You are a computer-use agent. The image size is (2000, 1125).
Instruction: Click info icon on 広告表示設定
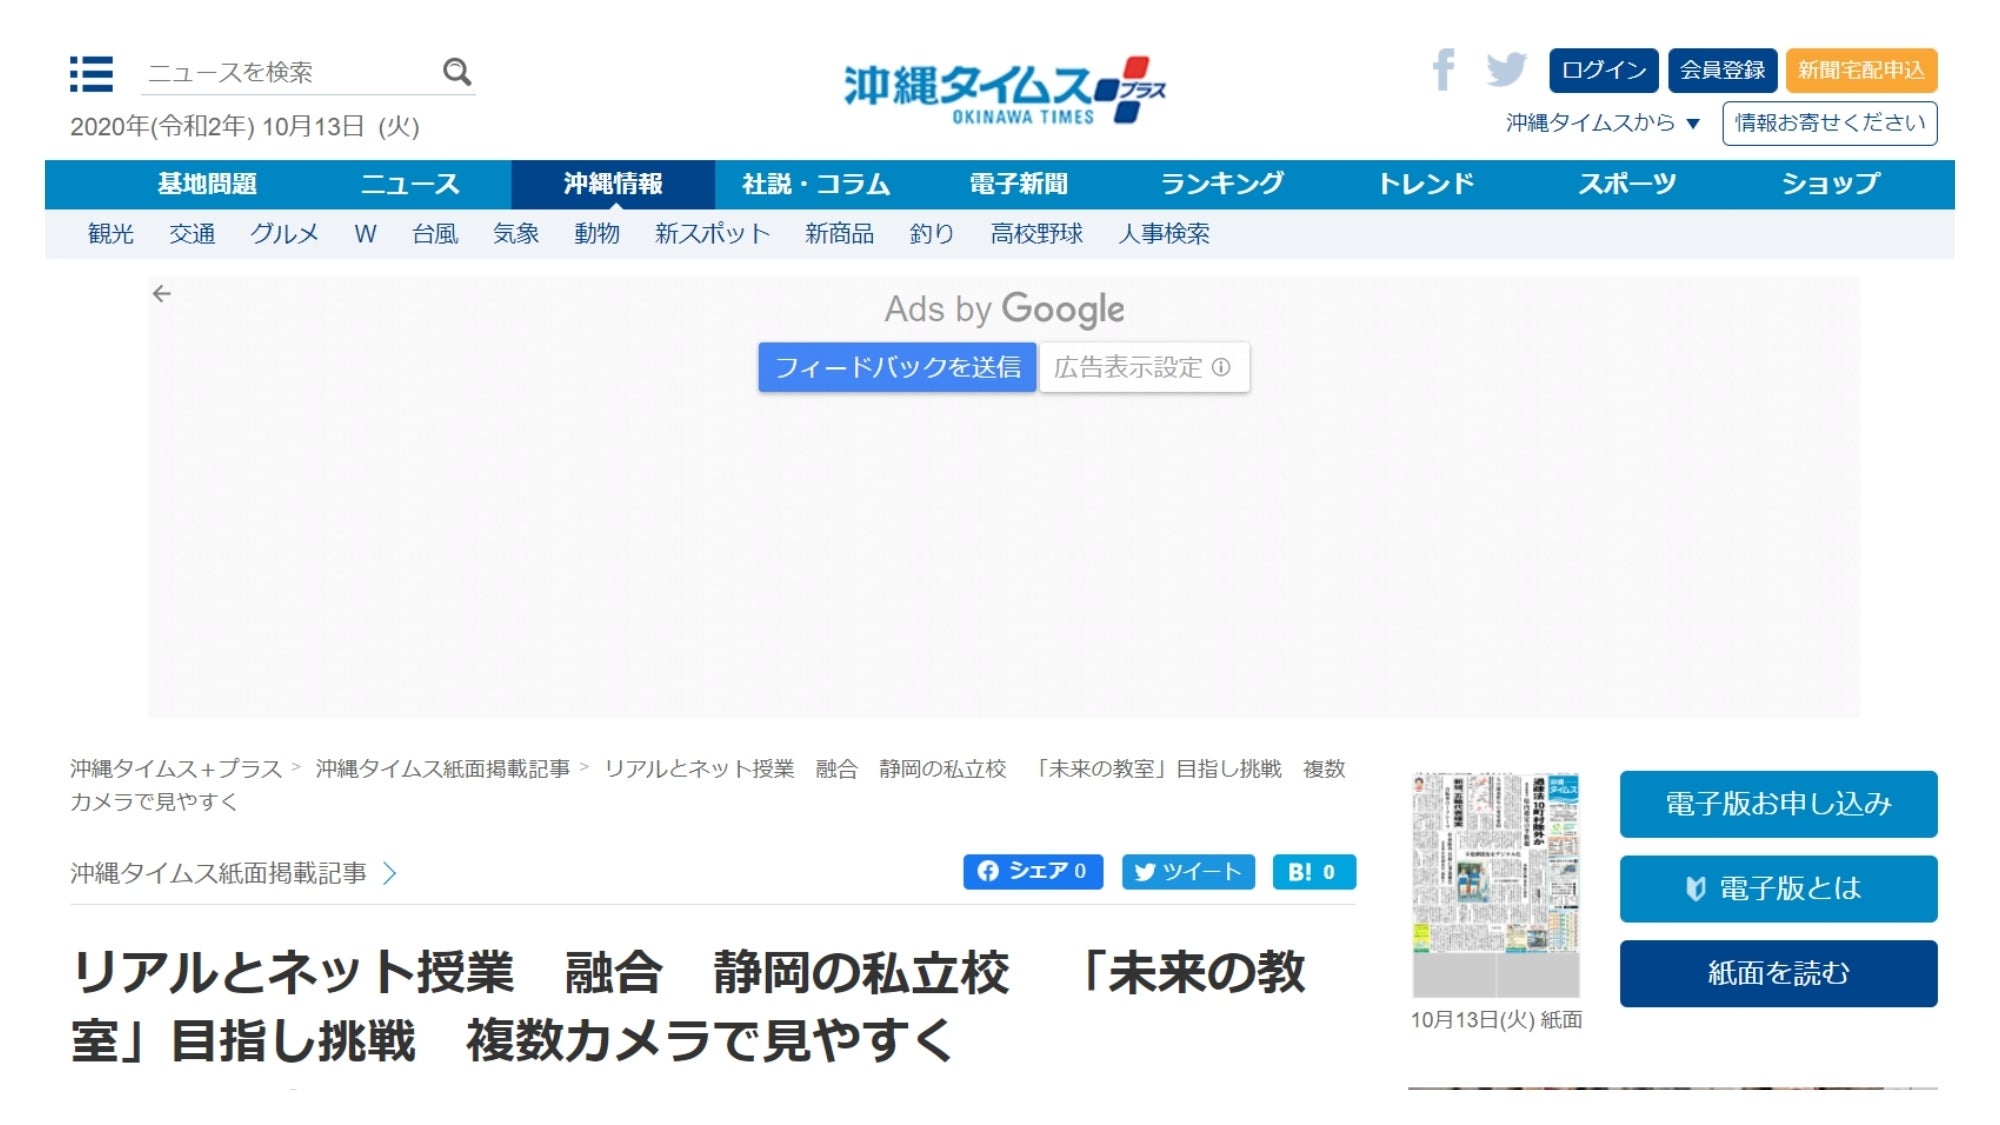pyautogui.click(x=1221, y=367)
